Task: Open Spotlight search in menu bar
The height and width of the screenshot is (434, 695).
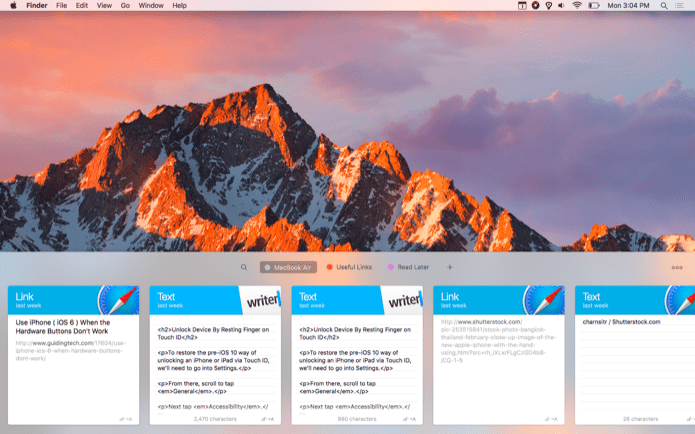Action: (664, 5)
